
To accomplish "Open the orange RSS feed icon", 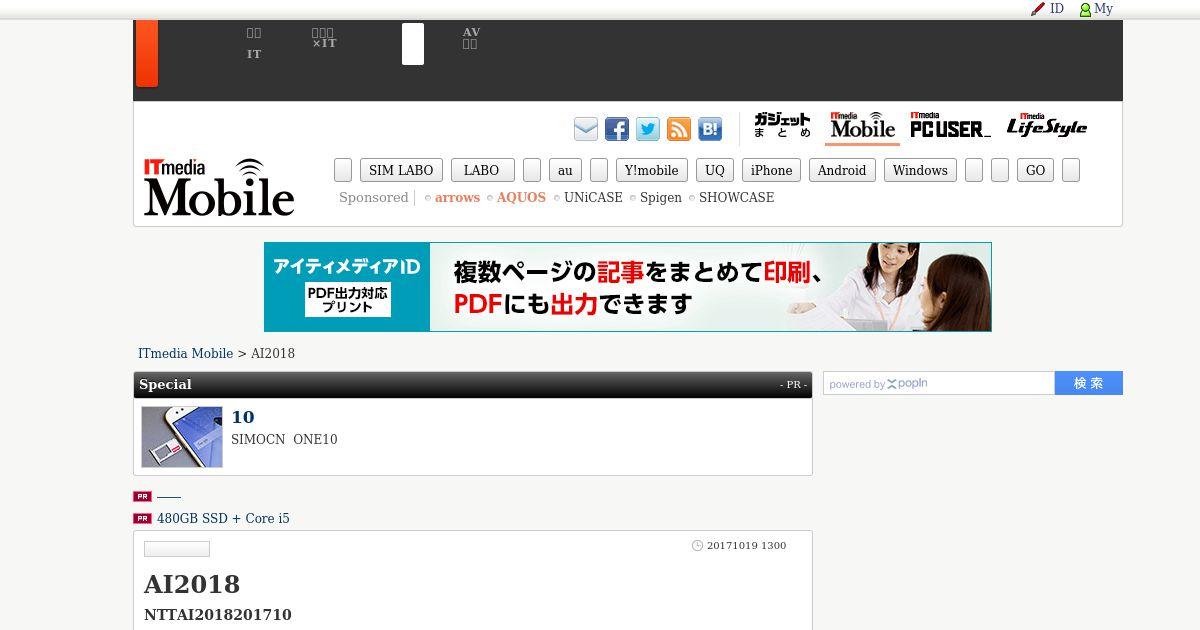I will pos(679,129).
